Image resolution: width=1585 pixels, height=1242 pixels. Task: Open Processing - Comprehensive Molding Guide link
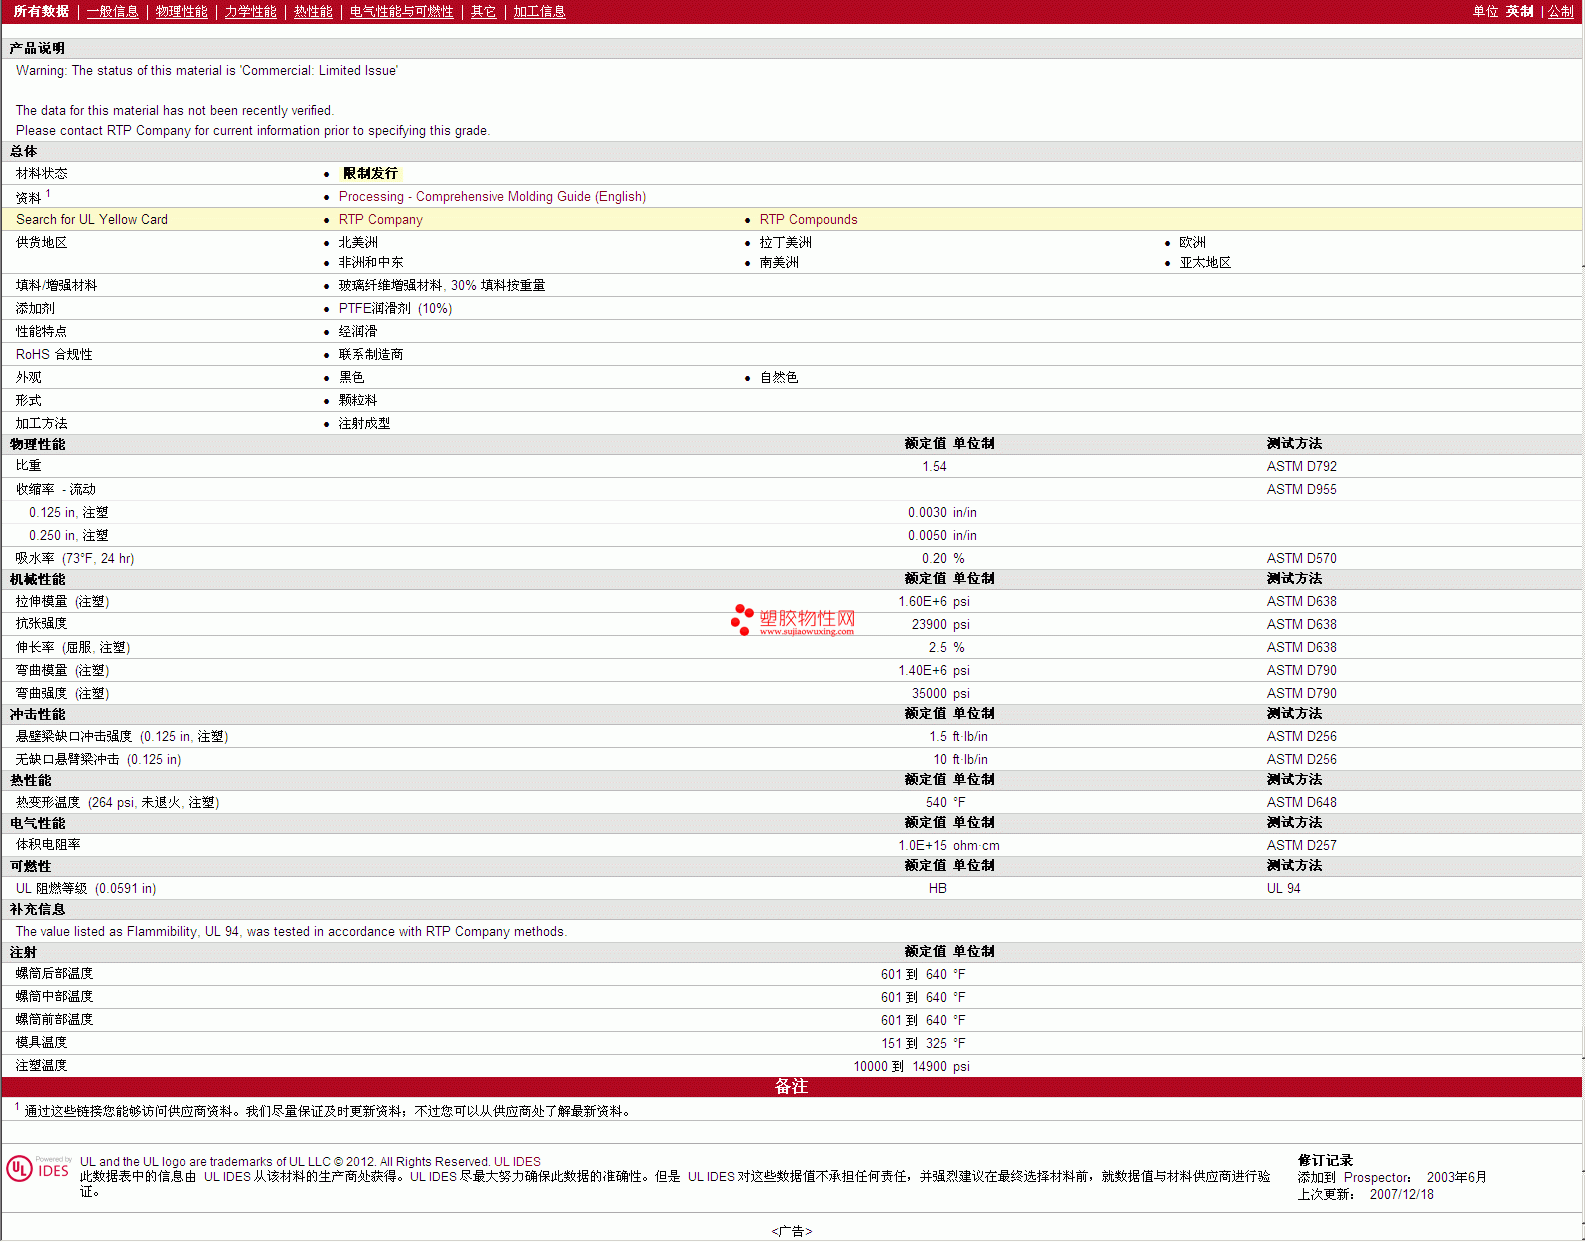(492, 197)
